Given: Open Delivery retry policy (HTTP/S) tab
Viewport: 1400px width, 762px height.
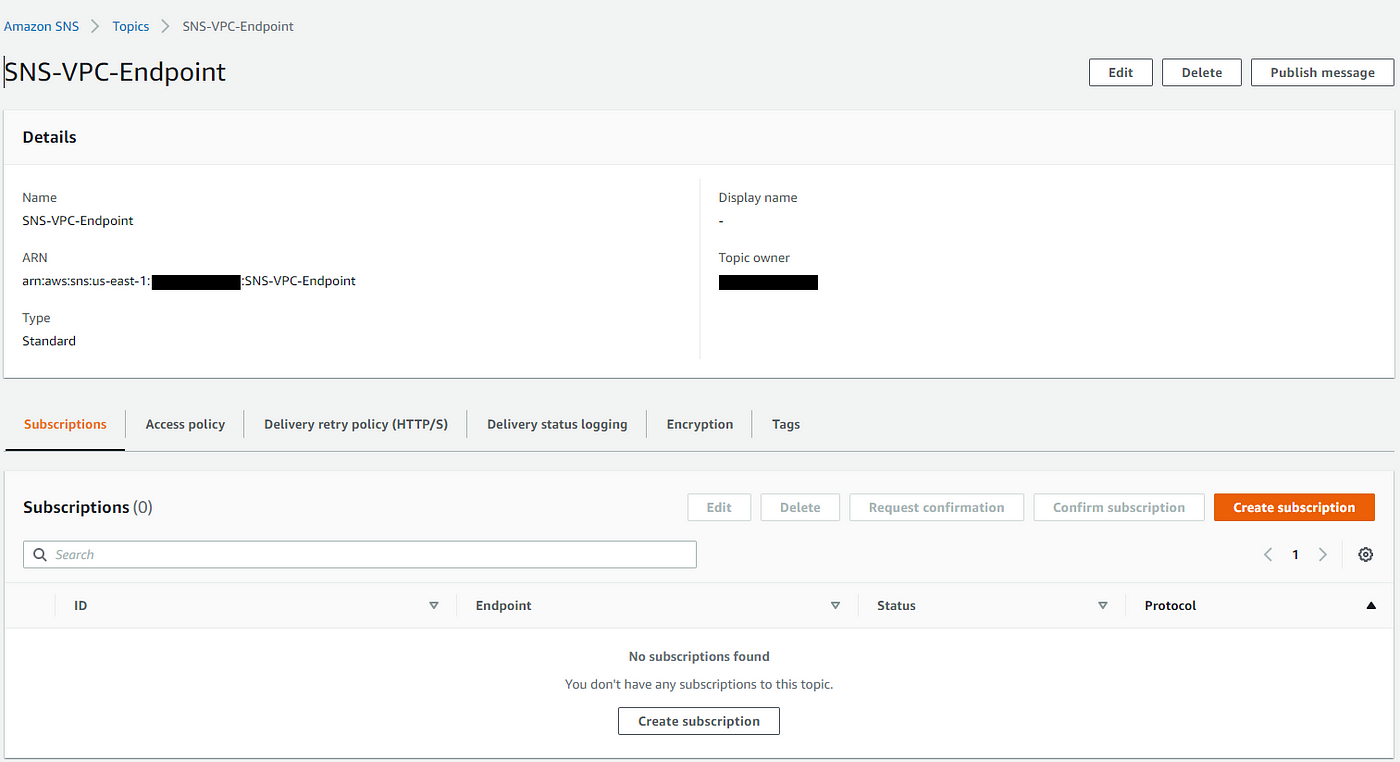Looking at the screenshot, I should pos(356,424).
